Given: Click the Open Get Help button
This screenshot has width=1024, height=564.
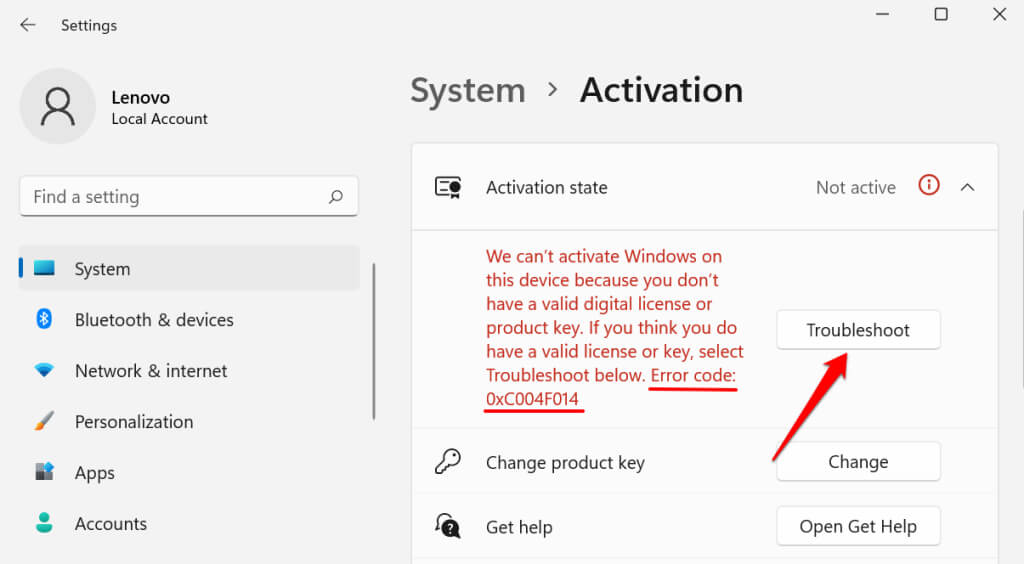Looking at the screenshot, I should pos(858,526).
